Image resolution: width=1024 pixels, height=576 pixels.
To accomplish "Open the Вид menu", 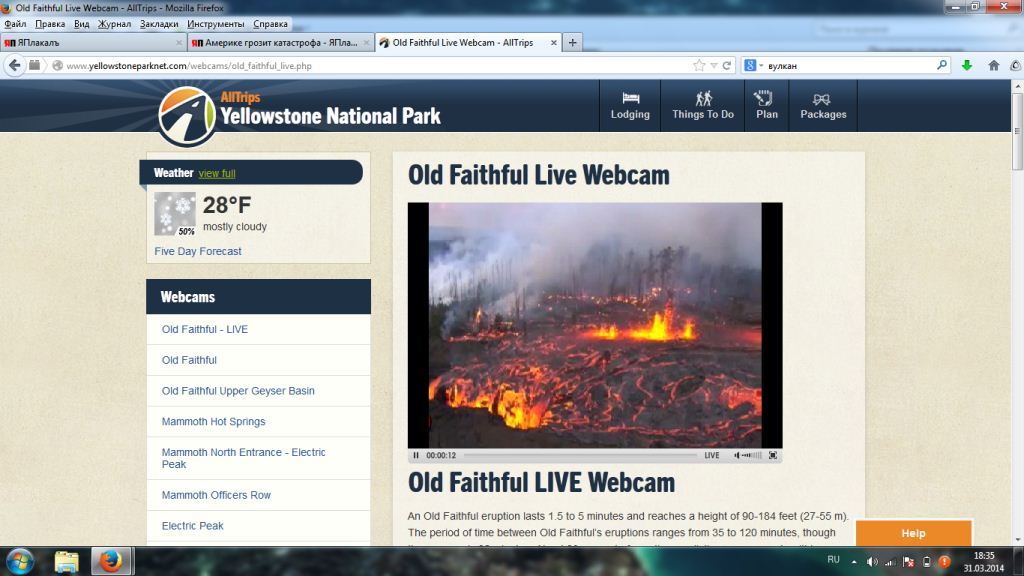I will click(82, 24).
